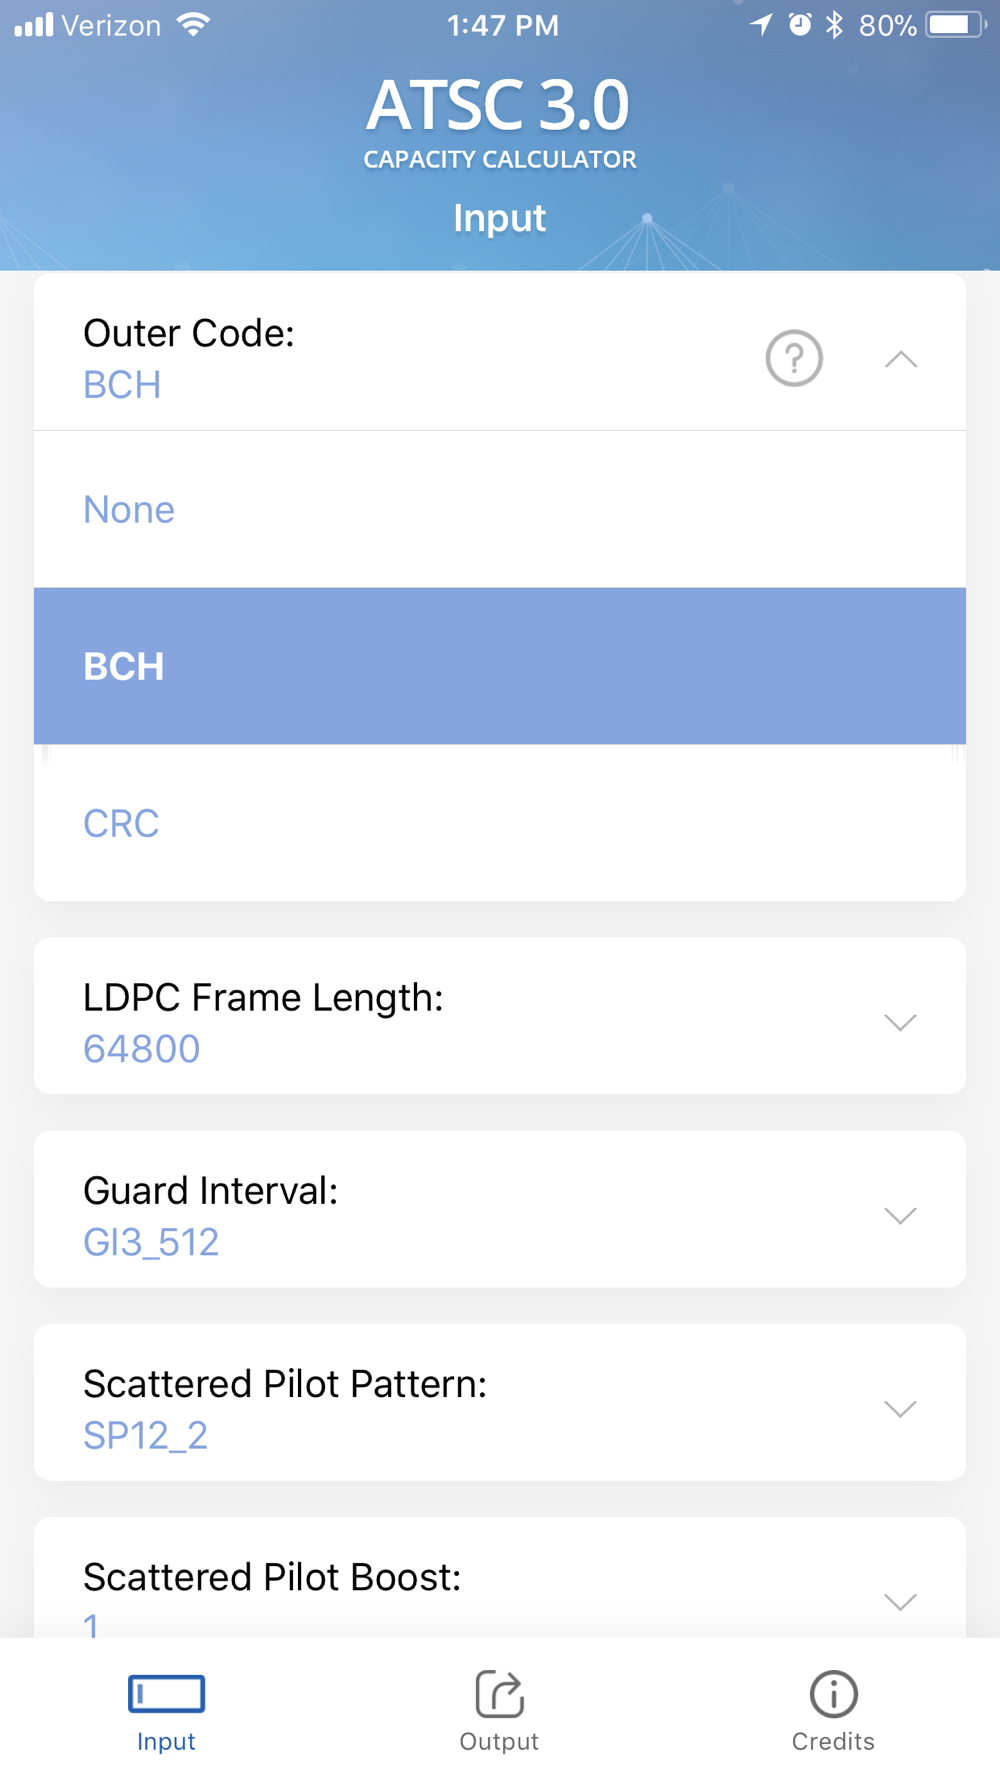Screen dimensions: 1000x1778
Task: Open the Scattered Pilot Pattern dropdown
Action: pyautogui.click(x=901, y=1408)
